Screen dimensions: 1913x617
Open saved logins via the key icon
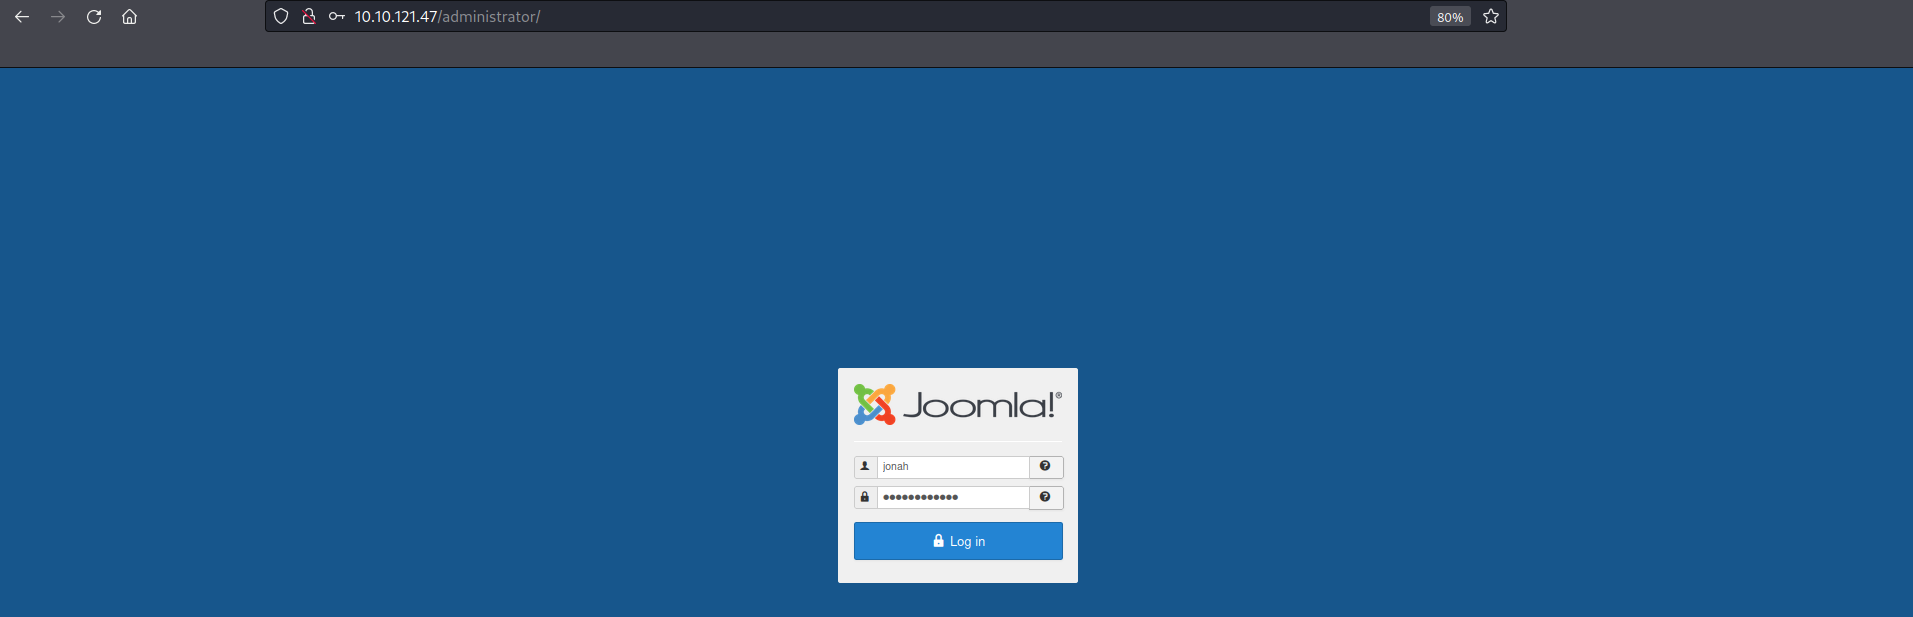pyautogui.click(x=337, y=16)
